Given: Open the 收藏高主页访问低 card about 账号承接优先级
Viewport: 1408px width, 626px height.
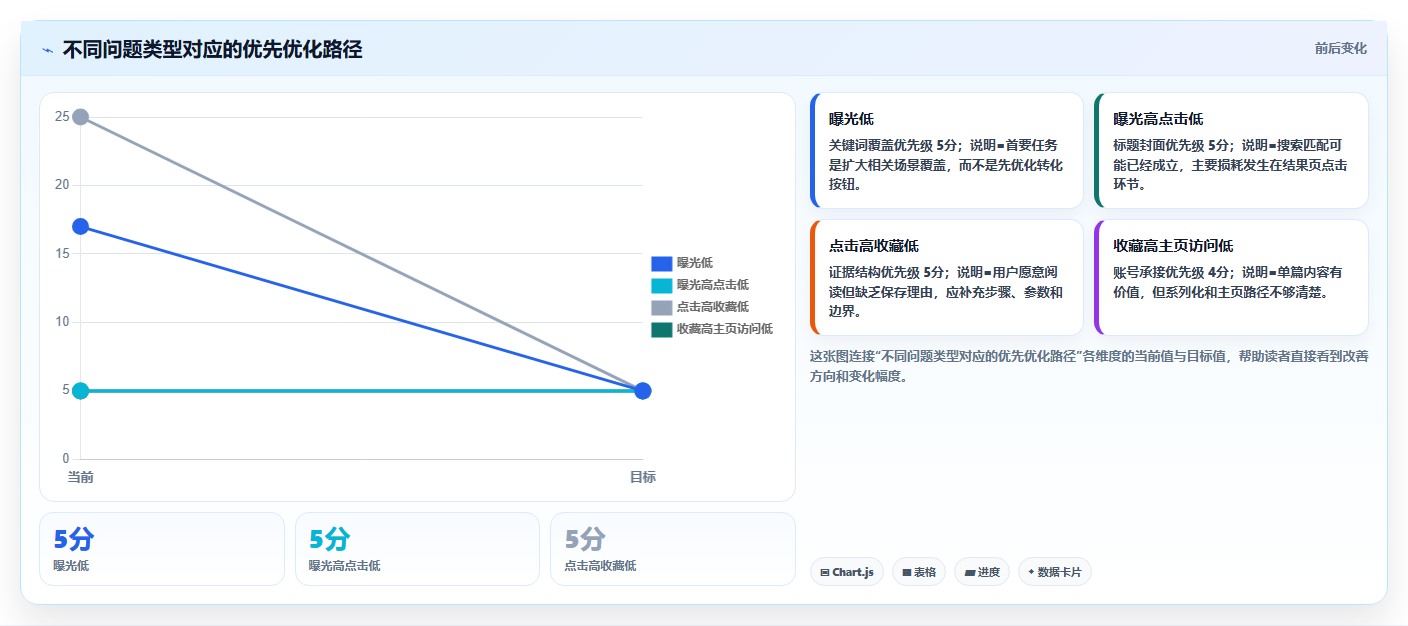Looking at the screenshot, I should point(1231,278).
